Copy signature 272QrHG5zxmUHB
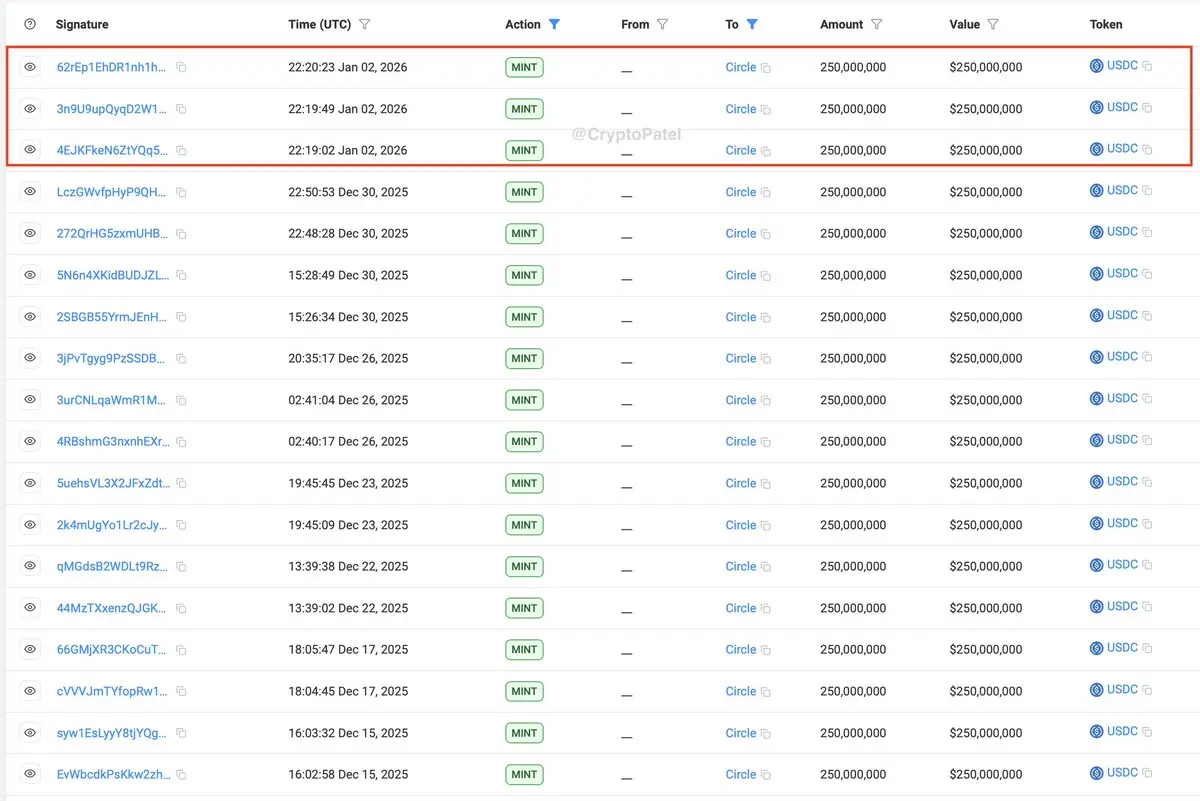Screen dimensions: 1200x801 [181, 234]
